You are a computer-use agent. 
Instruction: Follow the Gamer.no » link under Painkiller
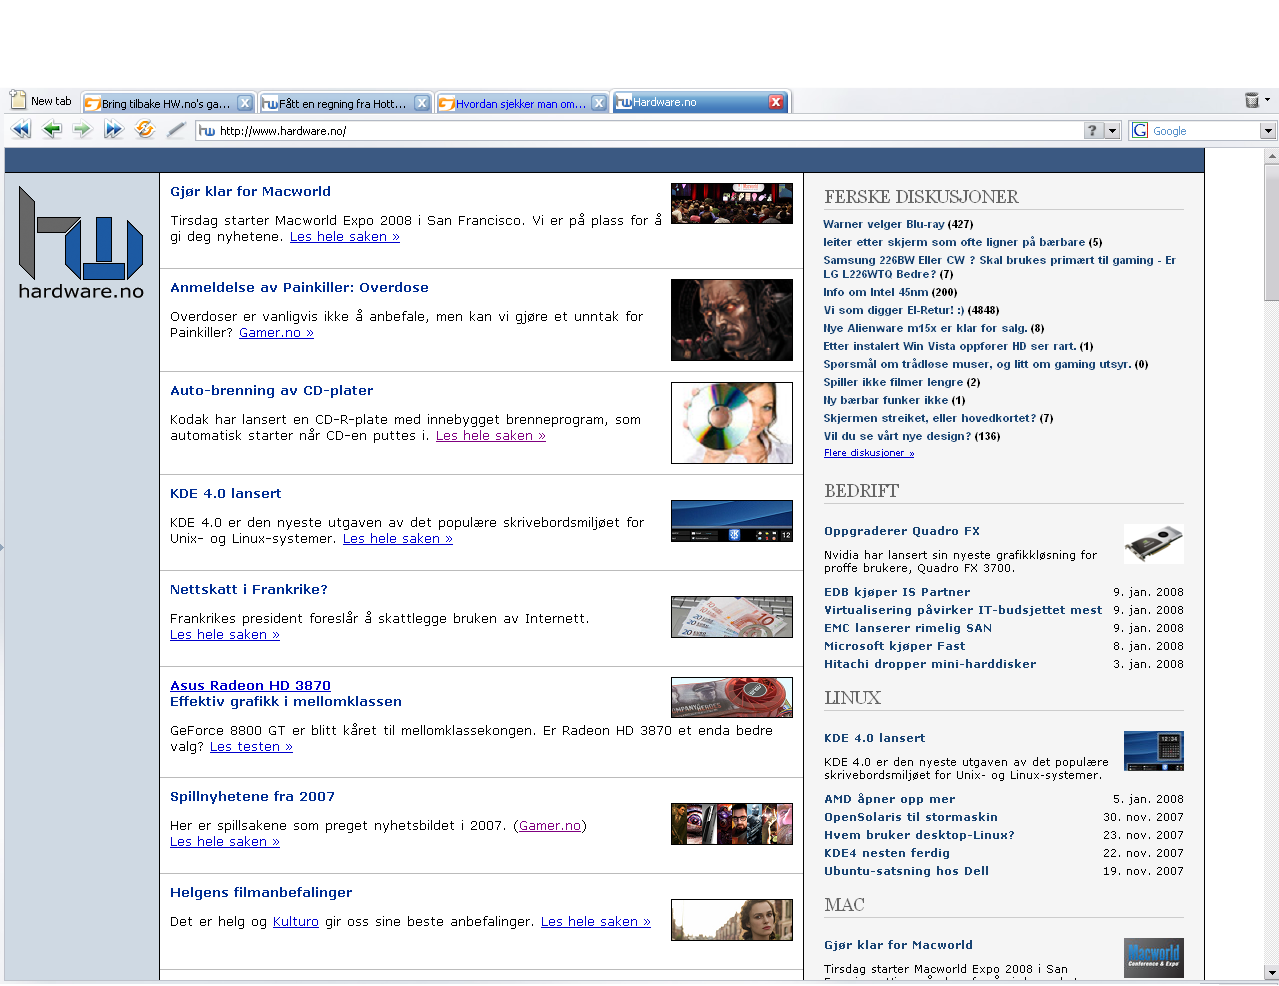tap(276, 332)
